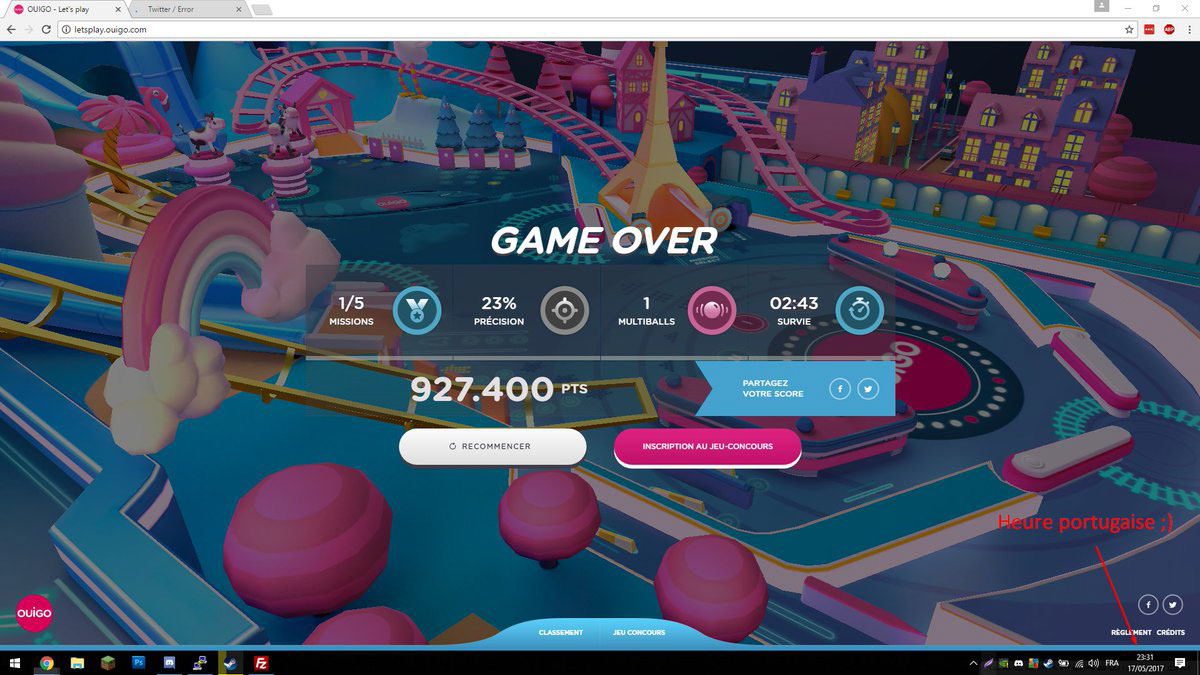Open Chrome's three-dot menu

point(1187,30)
